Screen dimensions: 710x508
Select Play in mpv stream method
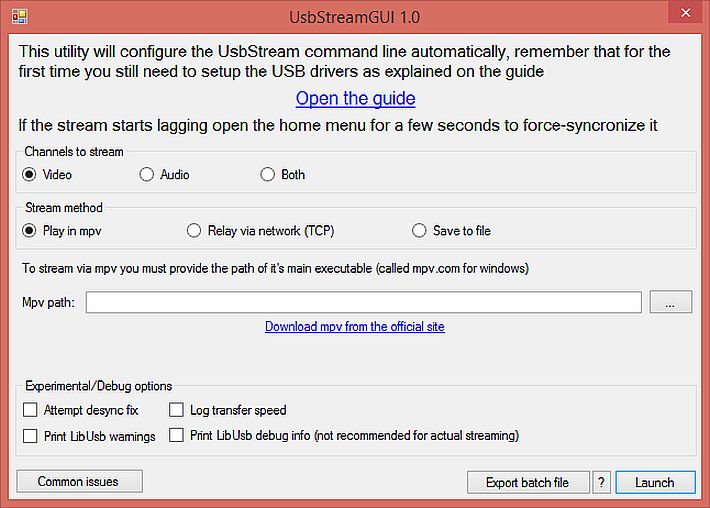coord(29,230)
